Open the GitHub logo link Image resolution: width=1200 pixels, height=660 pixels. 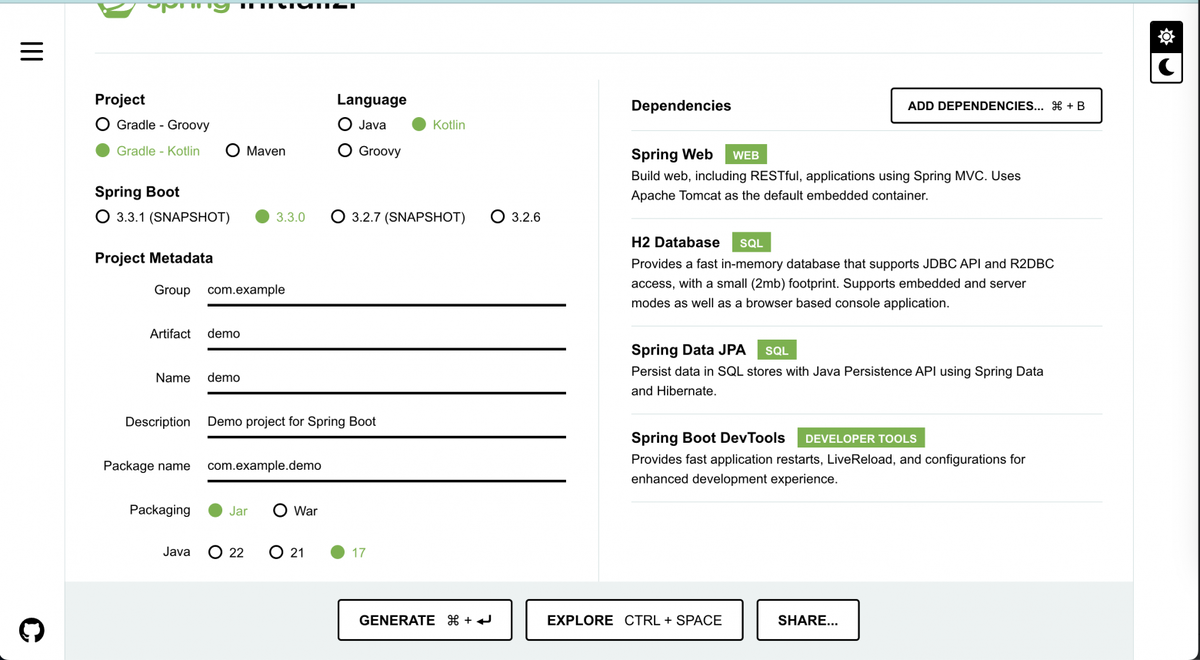click(x=32, y=631)
